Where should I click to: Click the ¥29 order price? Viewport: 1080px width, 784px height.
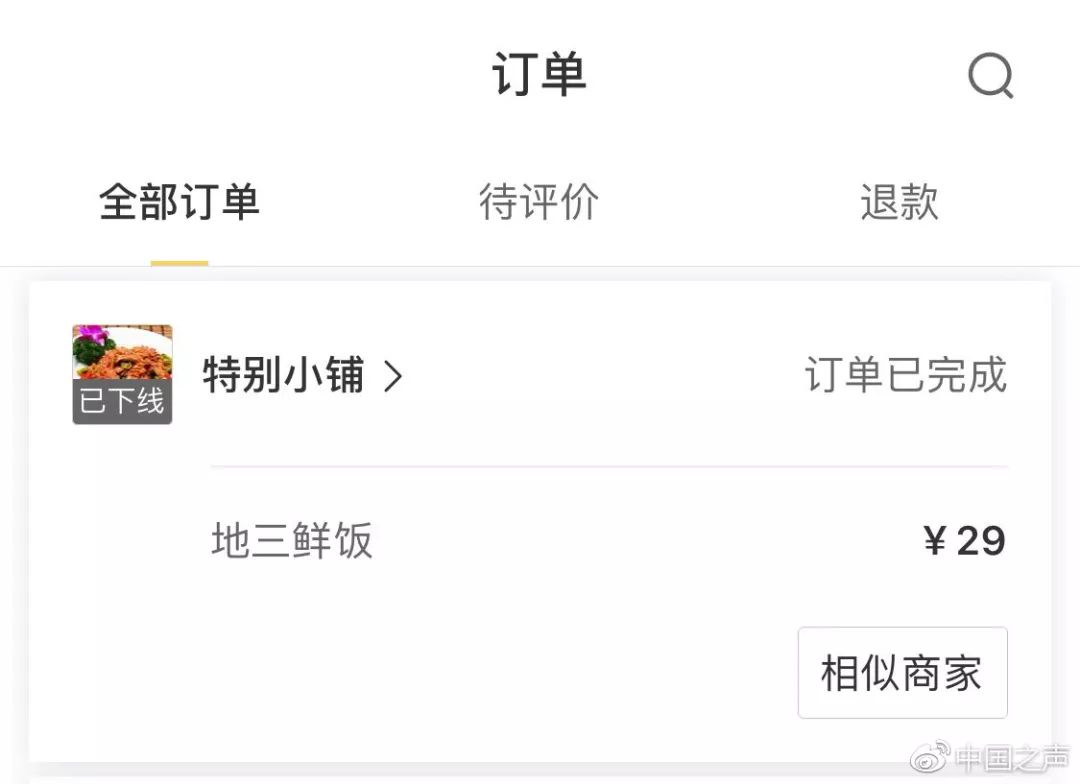[964, 541]
